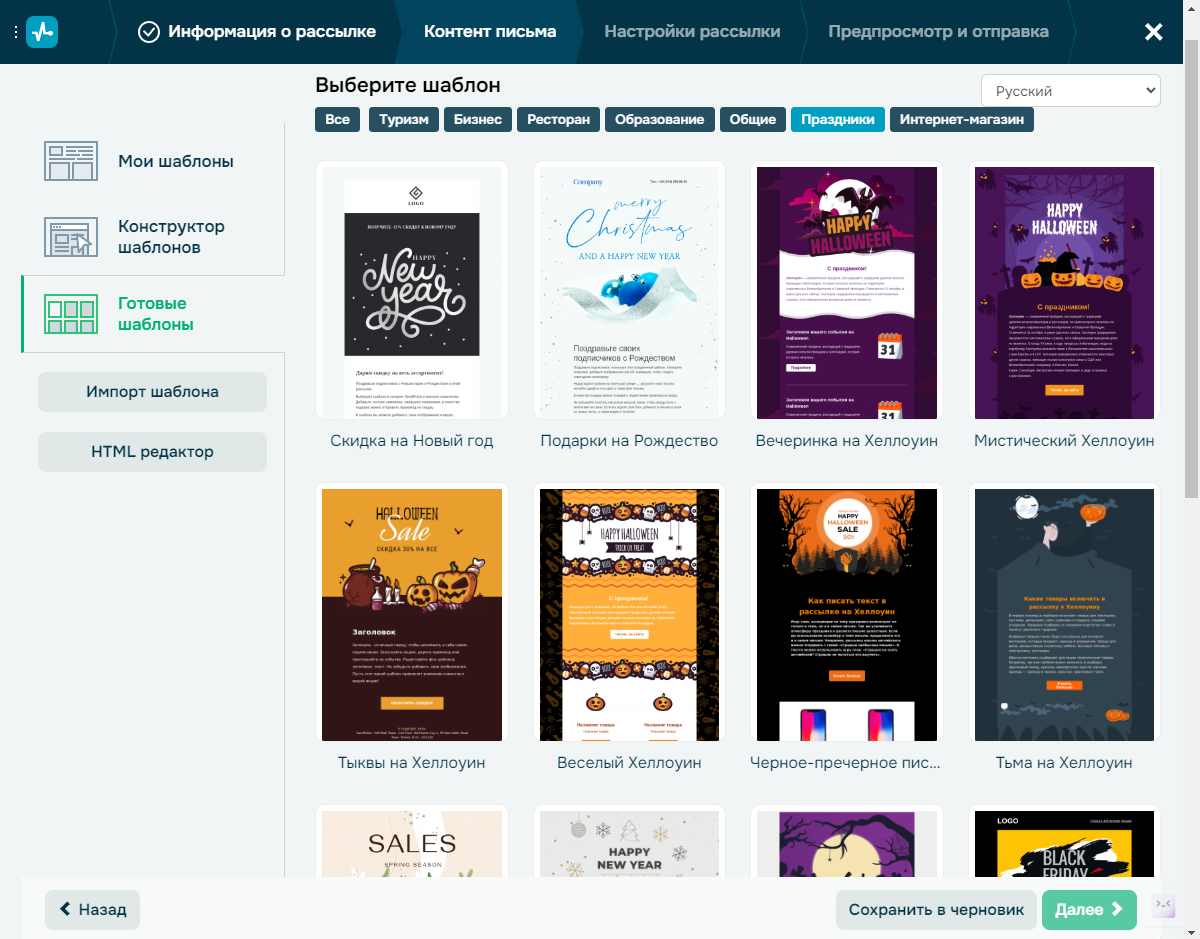Viewport: 1200px width, 939px height.
Task: Click the Подарки на Рождество caption
Action: point(630,441)
